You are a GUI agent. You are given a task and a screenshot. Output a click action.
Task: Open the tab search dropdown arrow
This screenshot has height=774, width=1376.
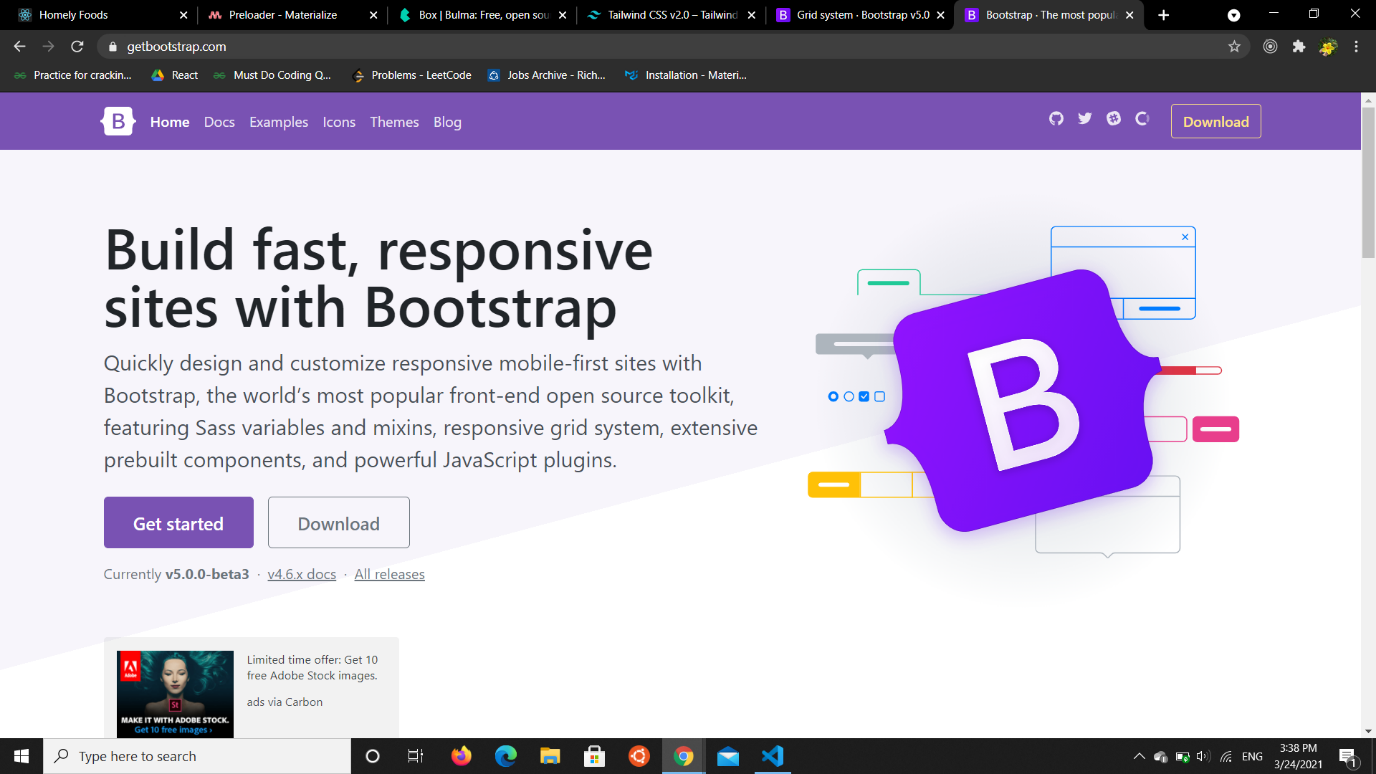(1234, 15)
